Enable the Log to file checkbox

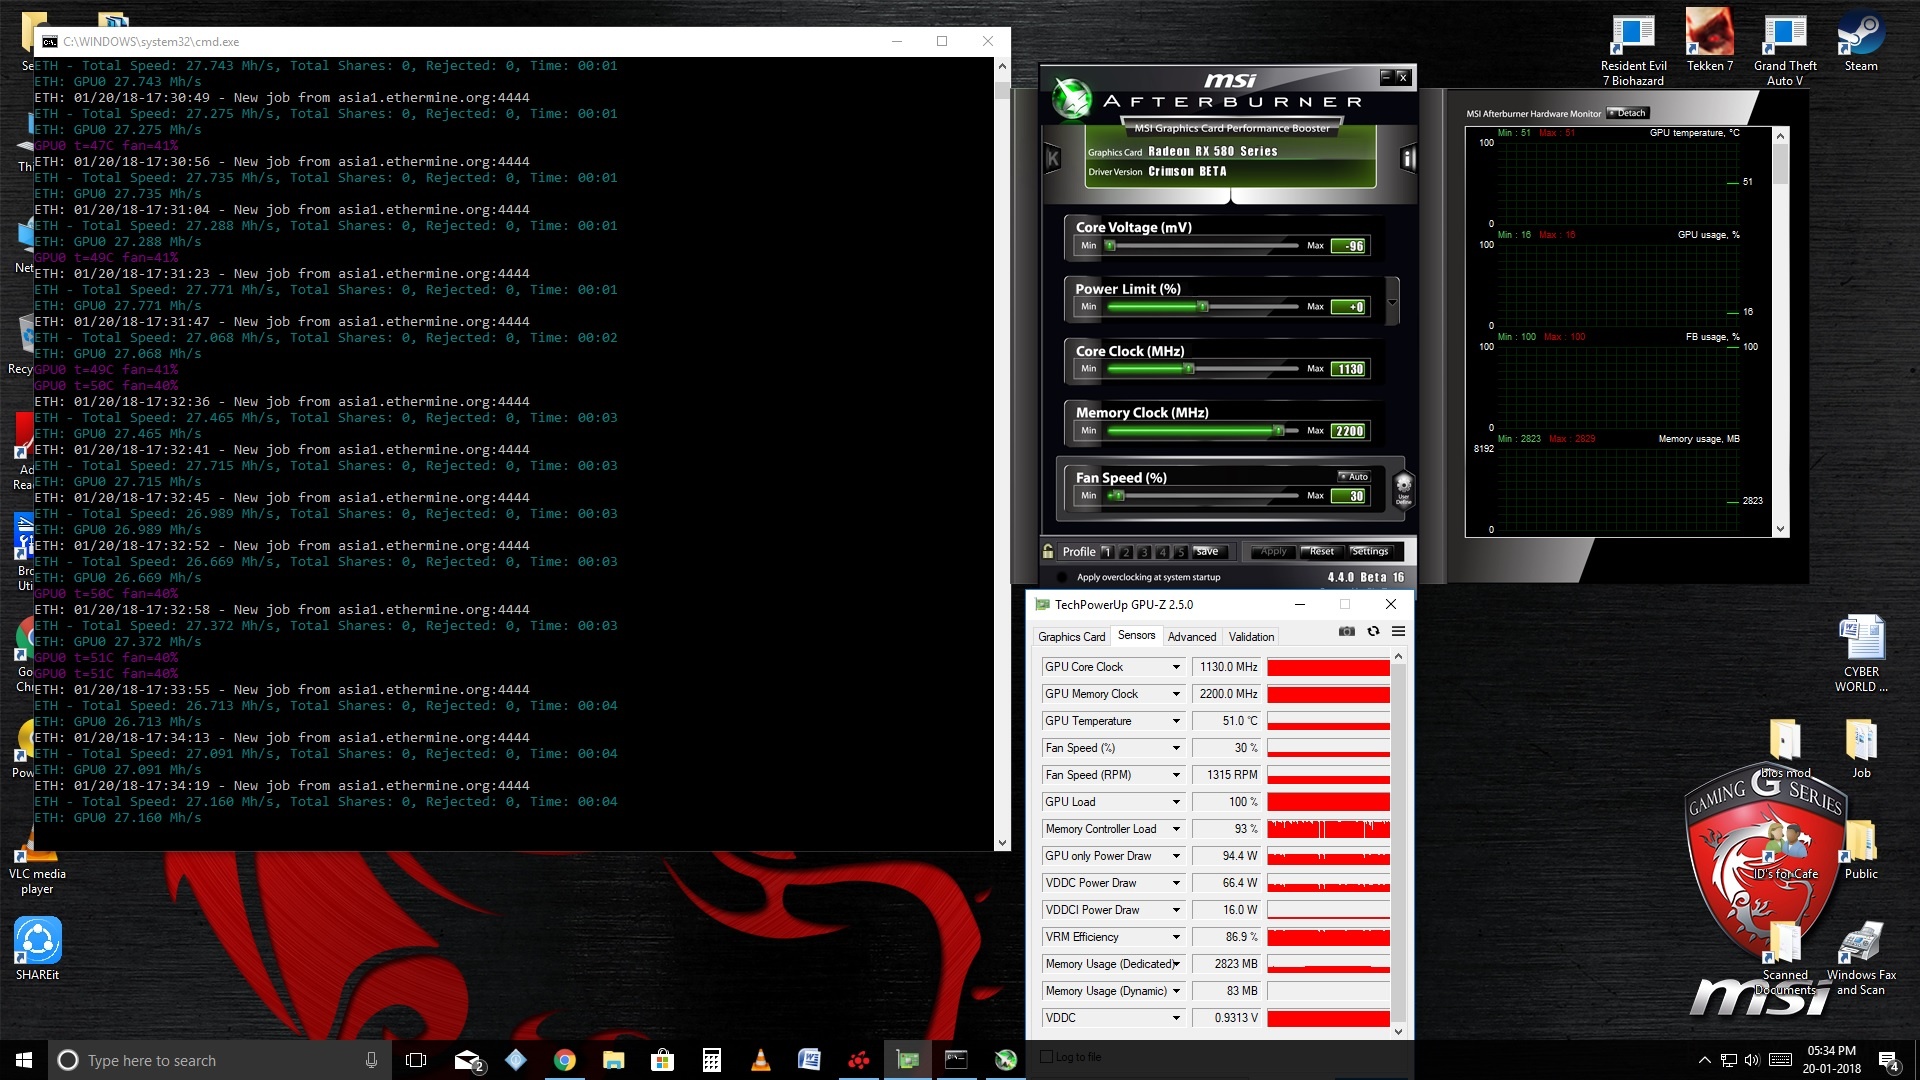pos(1047,1057)
